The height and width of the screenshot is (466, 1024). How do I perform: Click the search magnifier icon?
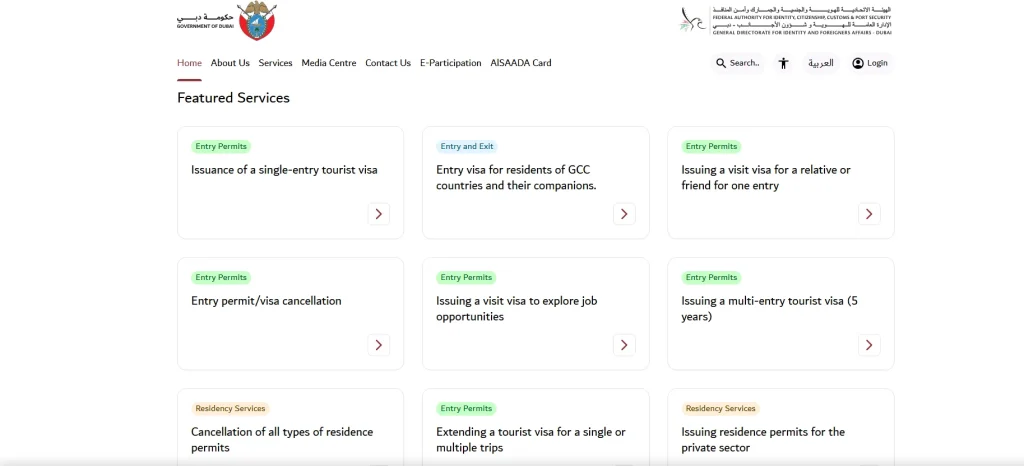[721, 63]
